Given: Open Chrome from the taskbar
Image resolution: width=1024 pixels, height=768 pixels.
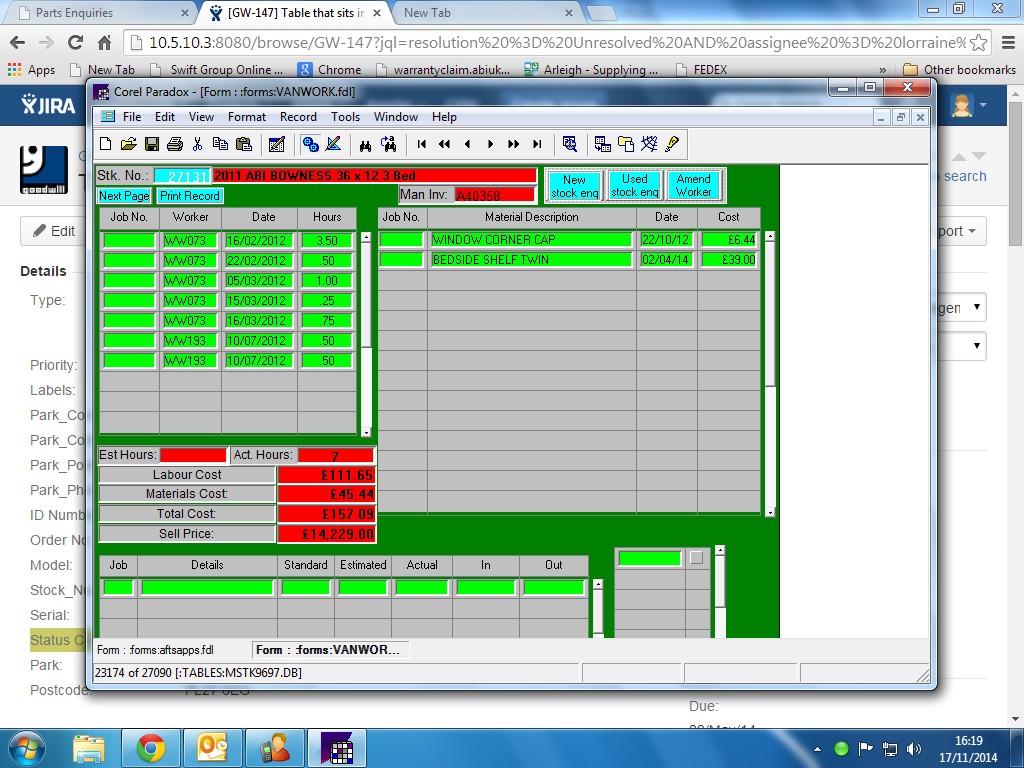Looking at the screenshot, I should click(x=150, y=748).
